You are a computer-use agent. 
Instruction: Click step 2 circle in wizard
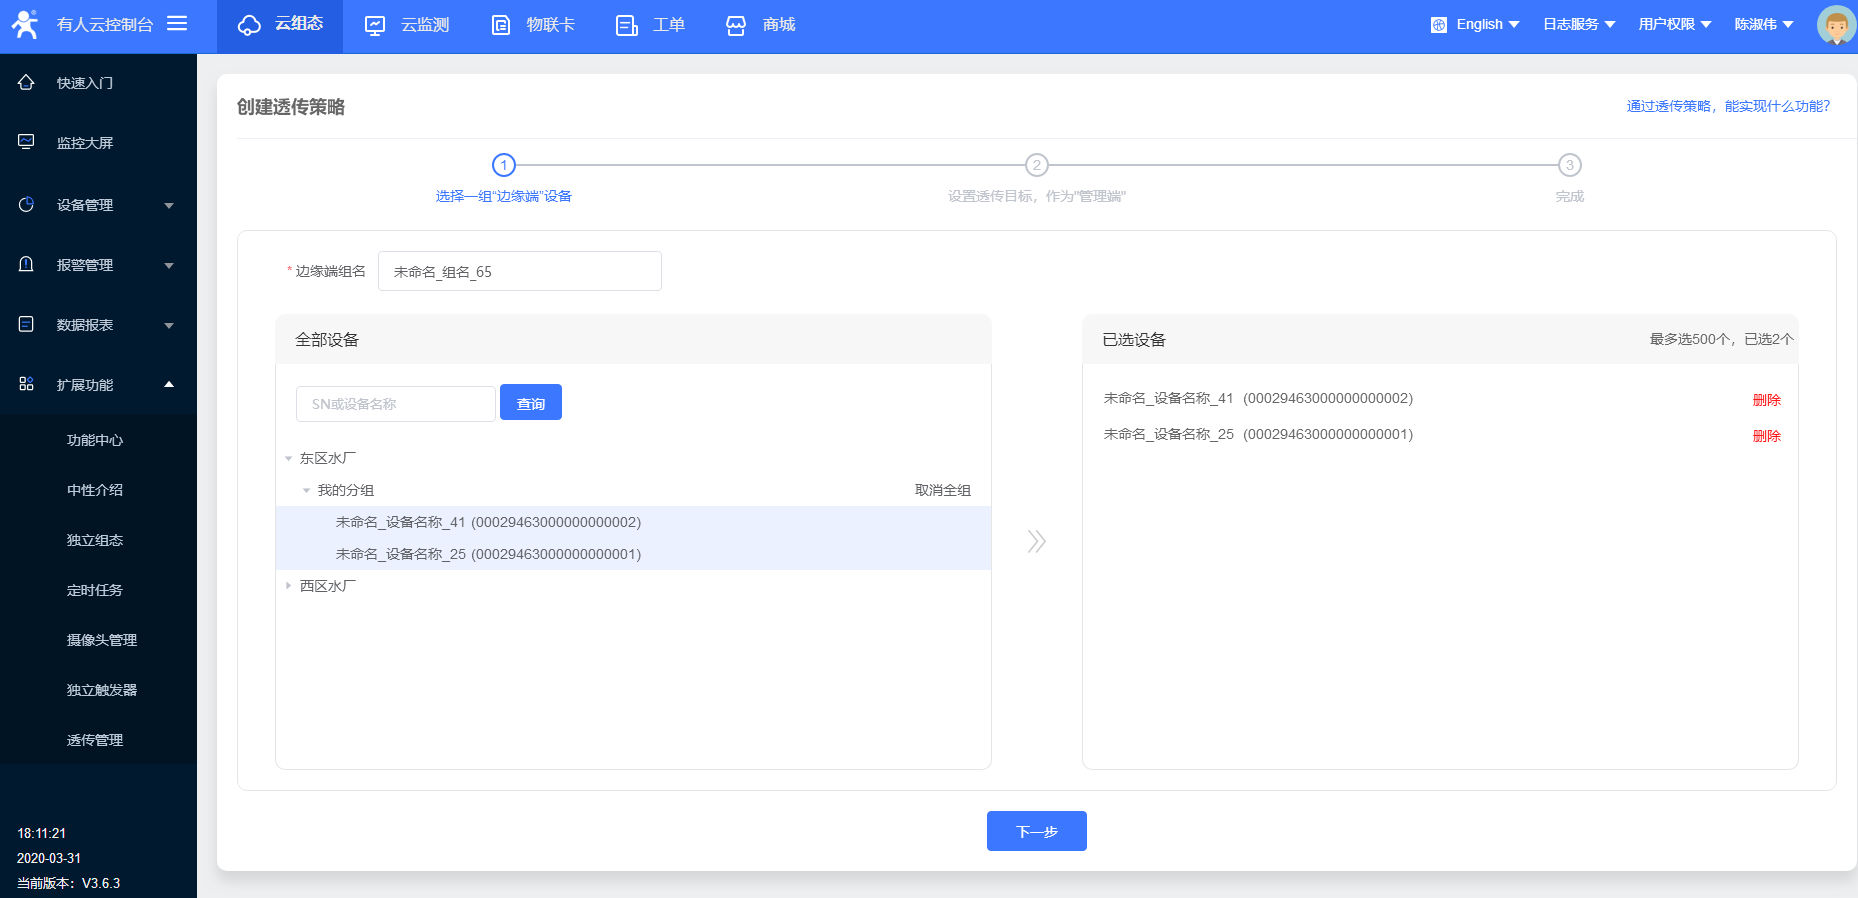(x=1037, y=165)
